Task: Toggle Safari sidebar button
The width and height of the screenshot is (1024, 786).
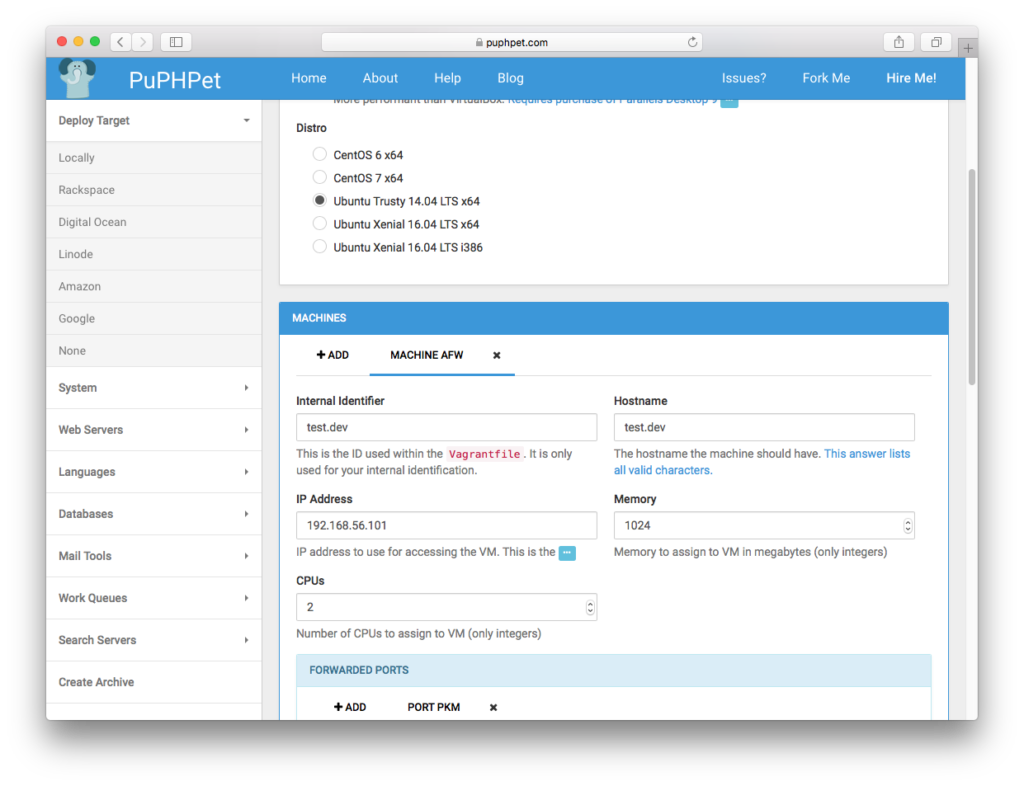Action: pyautogui.click(x=176, y=42)
